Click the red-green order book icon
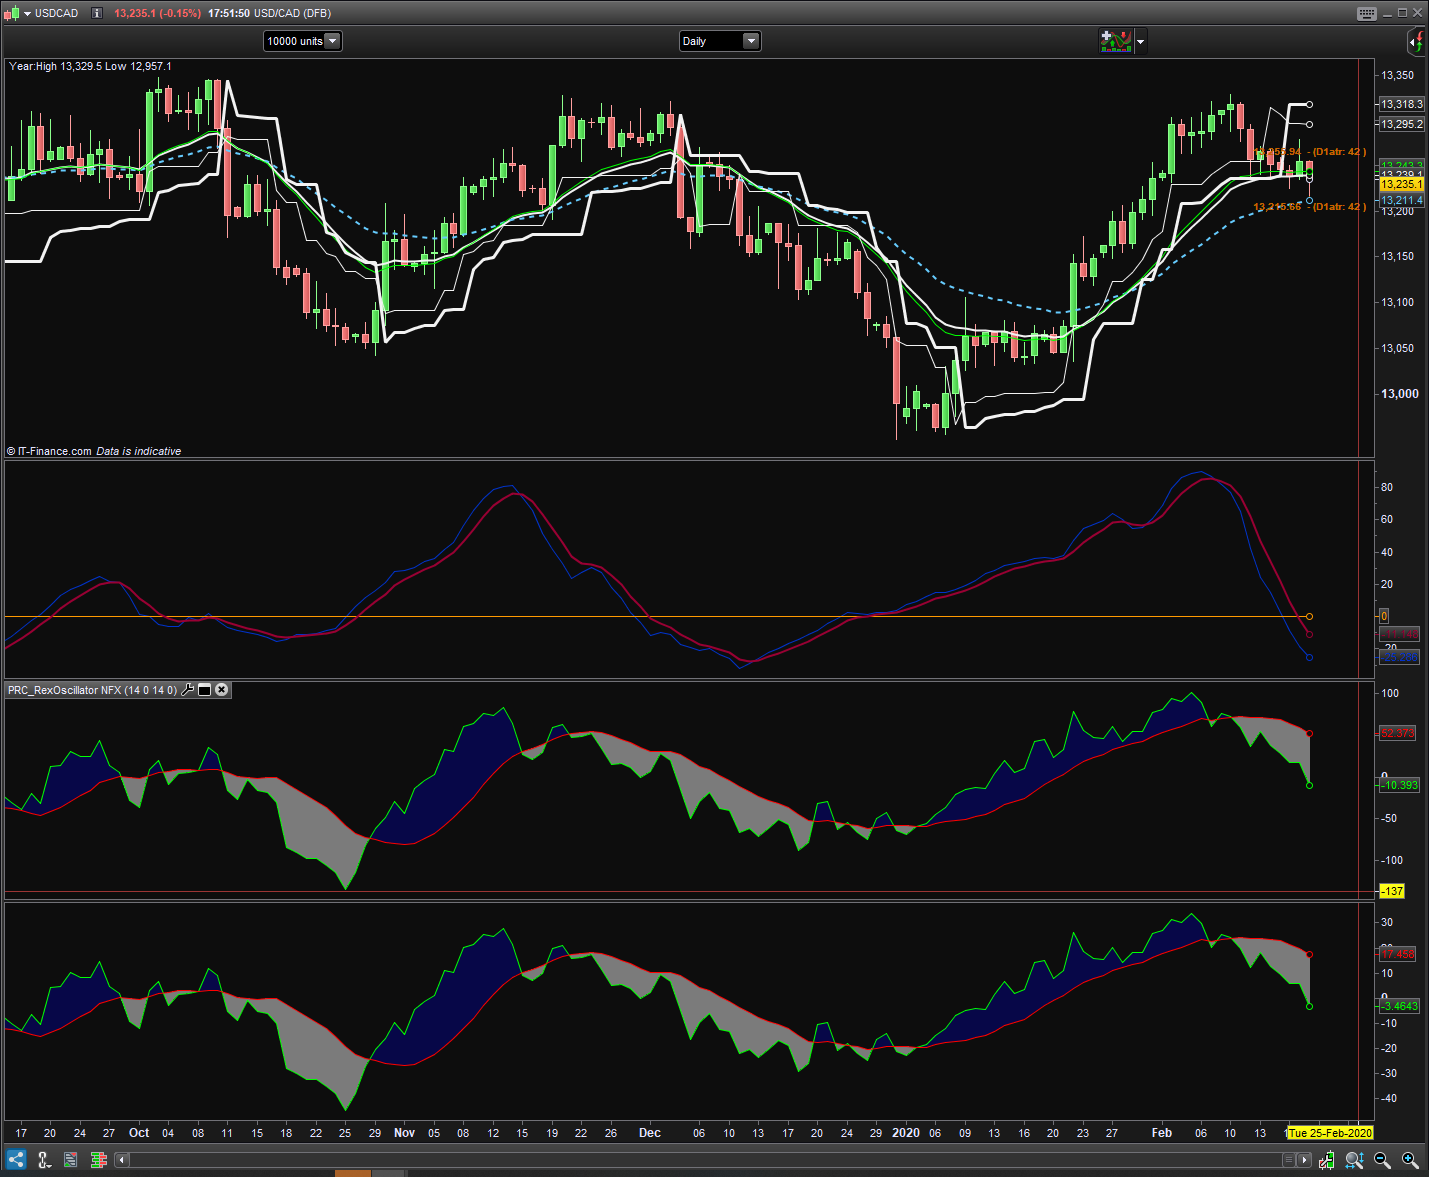 pyautogui.click(x=98, y=1160)
